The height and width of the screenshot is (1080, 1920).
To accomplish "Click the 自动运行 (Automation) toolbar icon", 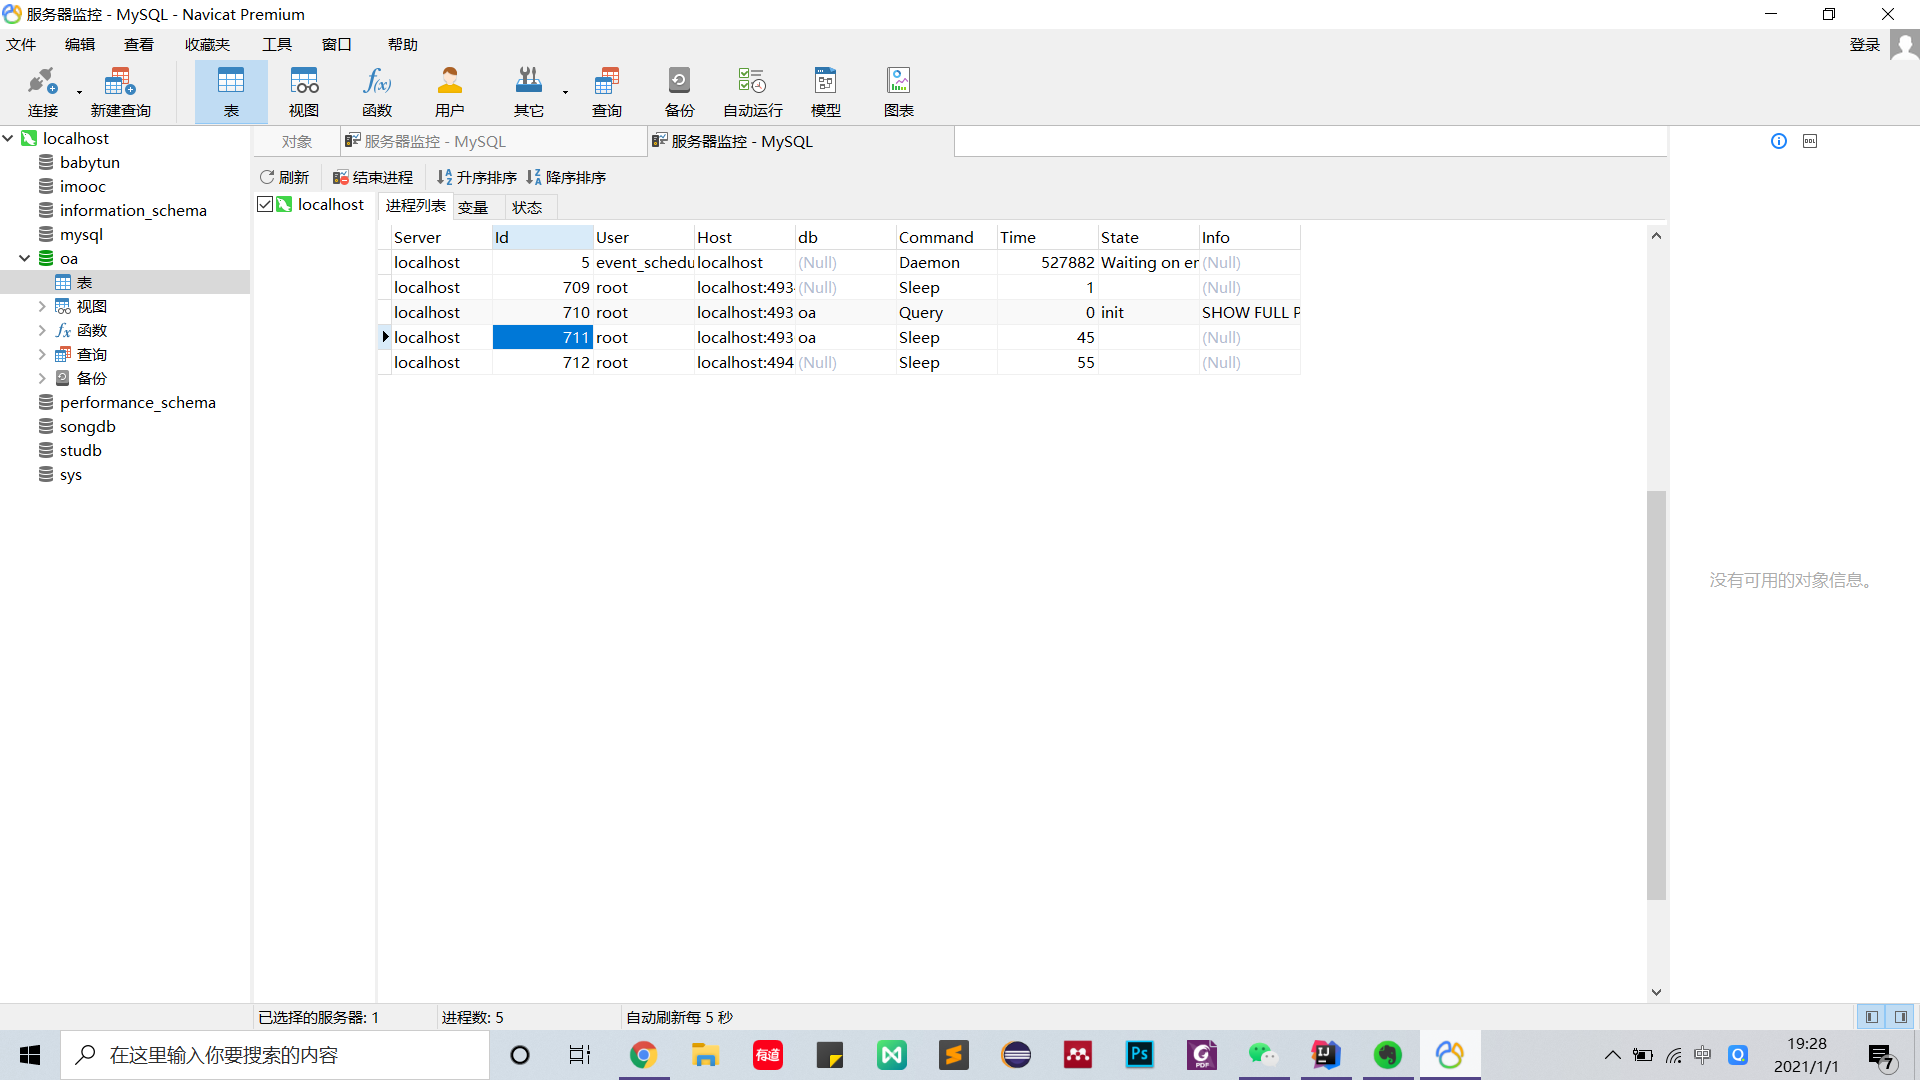I will pyautogui.click(x=752, y=91).
